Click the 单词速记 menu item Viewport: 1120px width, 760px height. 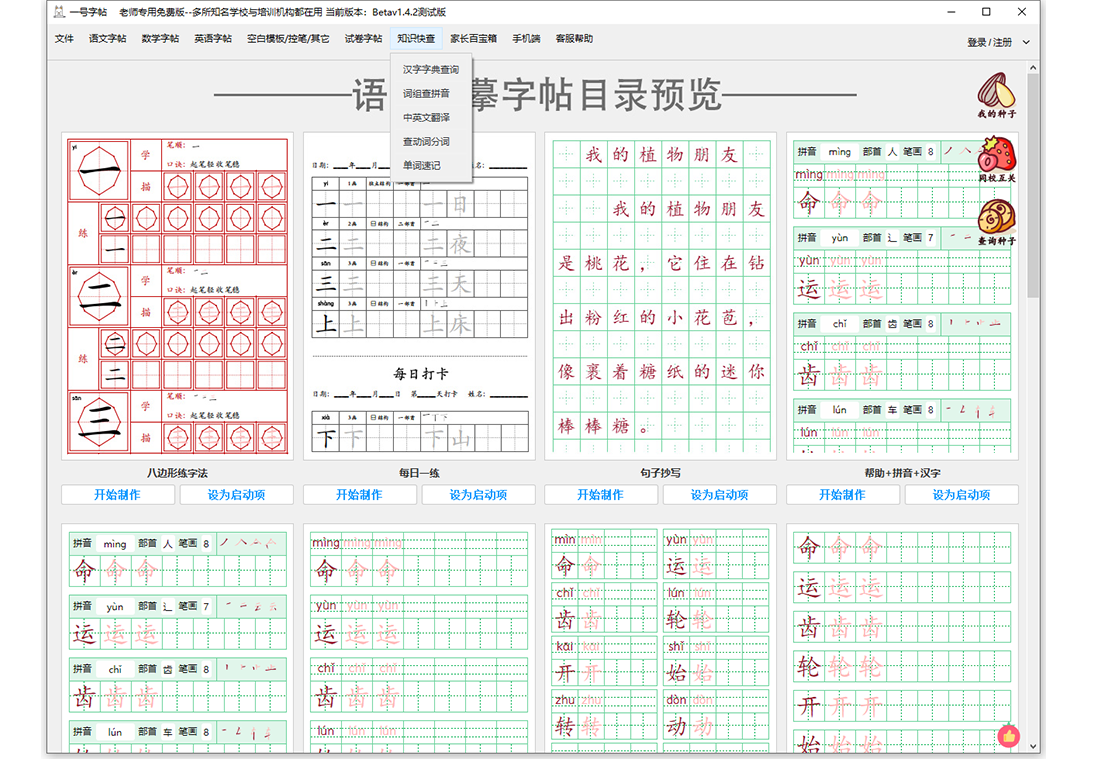(421, 166)
